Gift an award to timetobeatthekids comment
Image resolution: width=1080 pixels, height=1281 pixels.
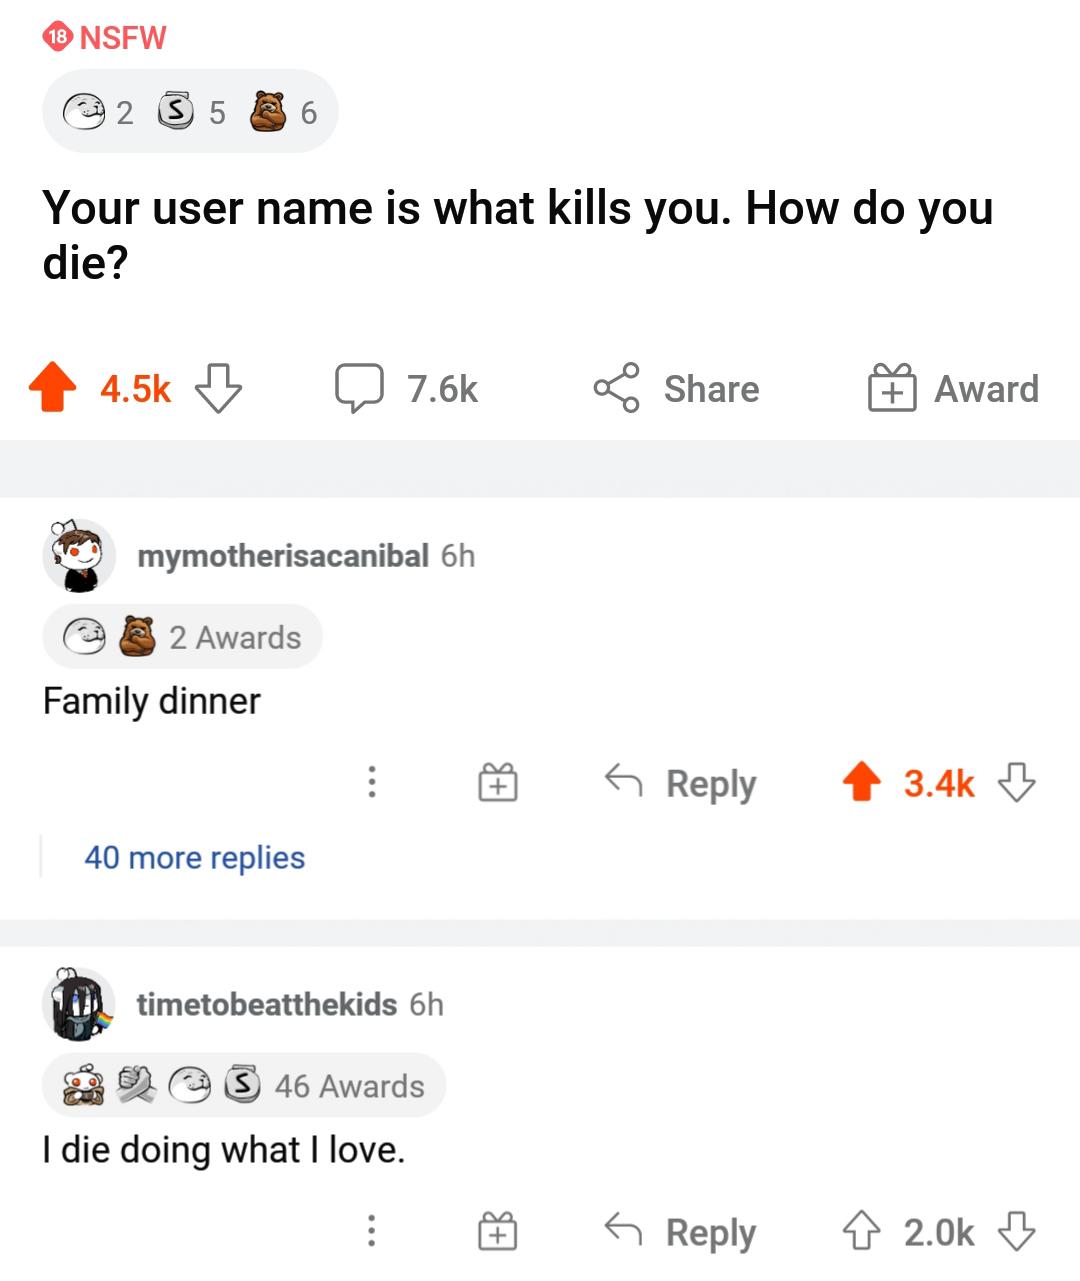pos(497,1231)
